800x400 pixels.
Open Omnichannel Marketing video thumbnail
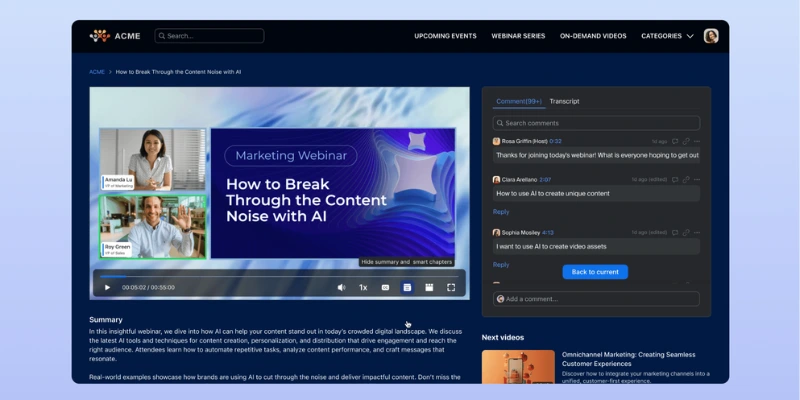pos(518,367)
